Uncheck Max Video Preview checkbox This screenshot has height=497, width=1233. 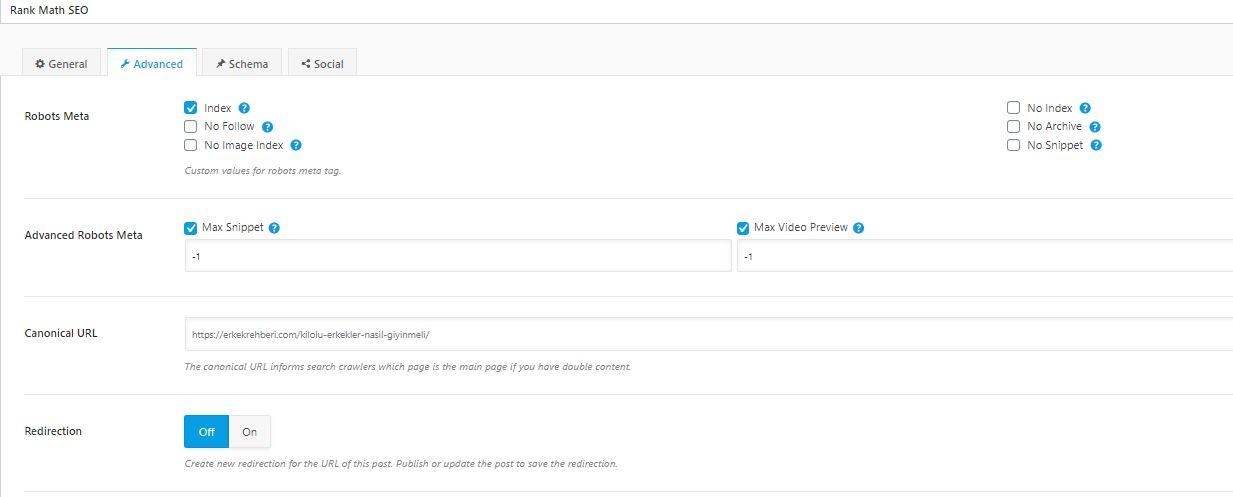point(743,228)
